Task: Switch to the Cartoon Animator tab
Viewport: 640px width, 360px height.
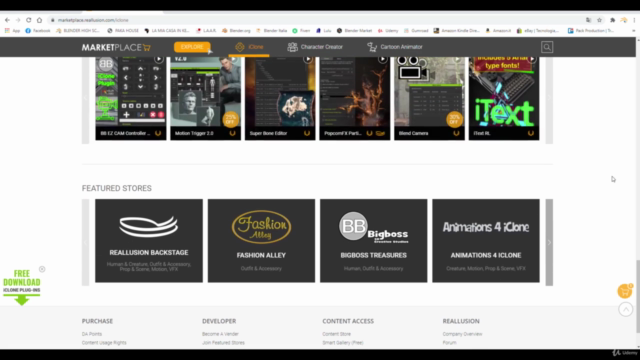Action: 395,47
